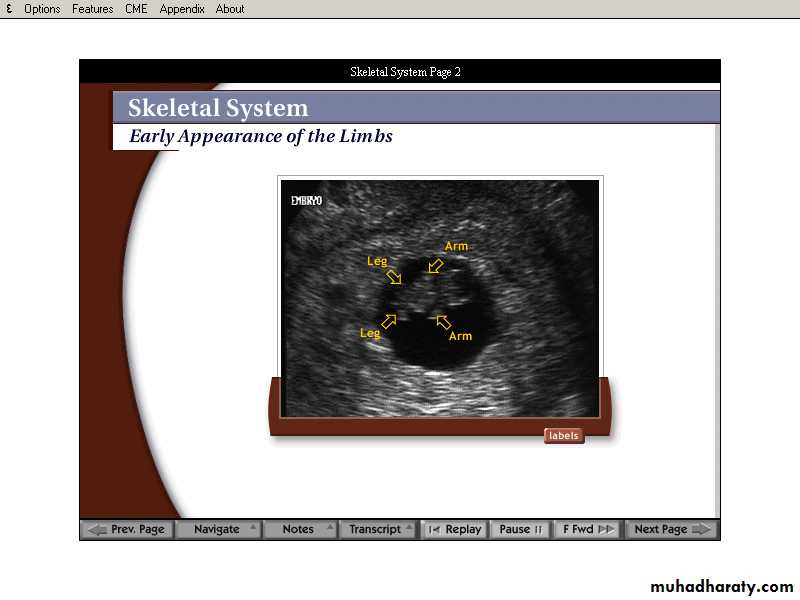Fast forward using the F Fwd button
This screenshot has width=800, height=600.
coord(588,529)
